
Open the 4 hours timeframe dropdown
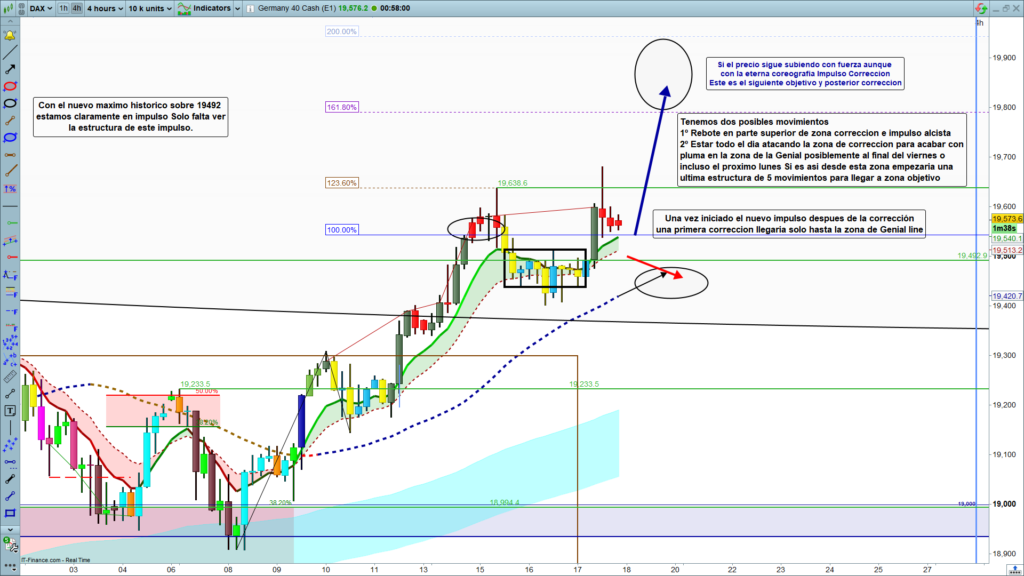coord(104,8)
